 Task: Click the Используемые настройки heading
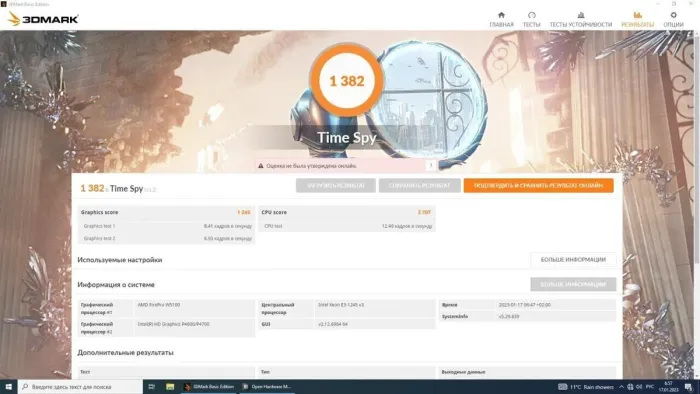pyautogui.click(x=120, y=260)
